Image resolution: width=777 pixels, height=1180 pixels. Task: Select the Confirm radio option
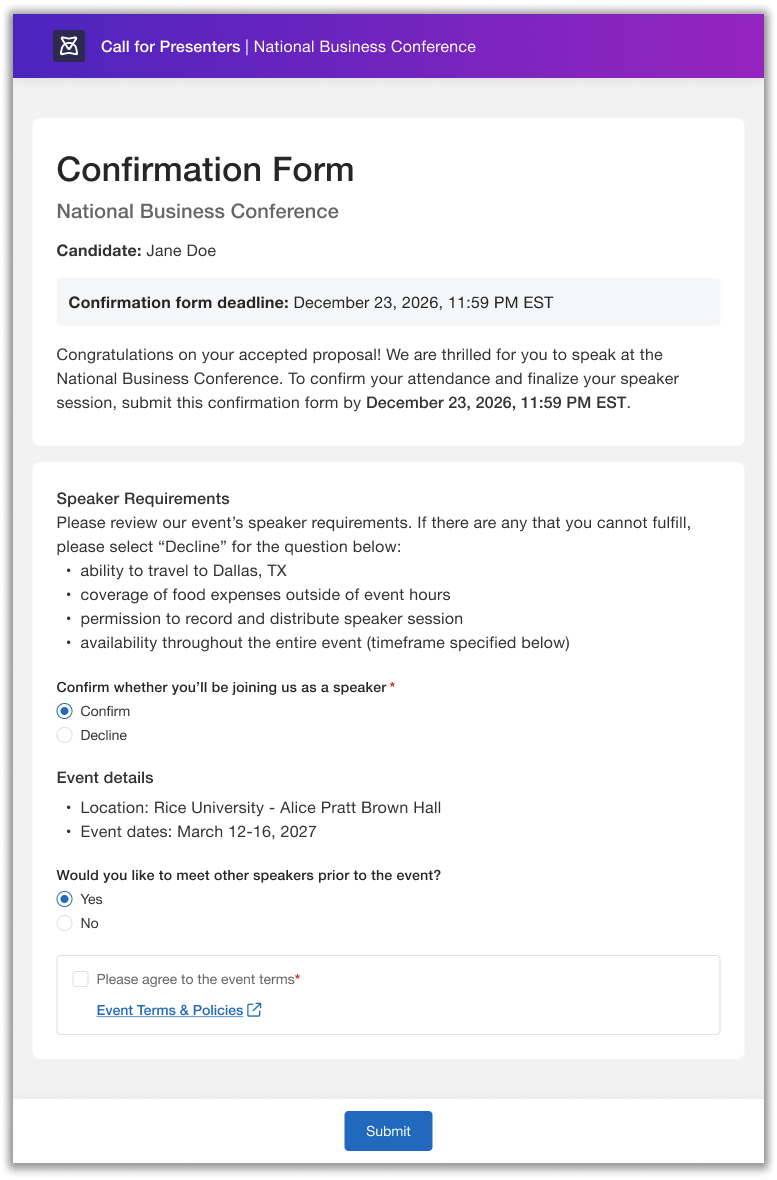pos(64,711)
